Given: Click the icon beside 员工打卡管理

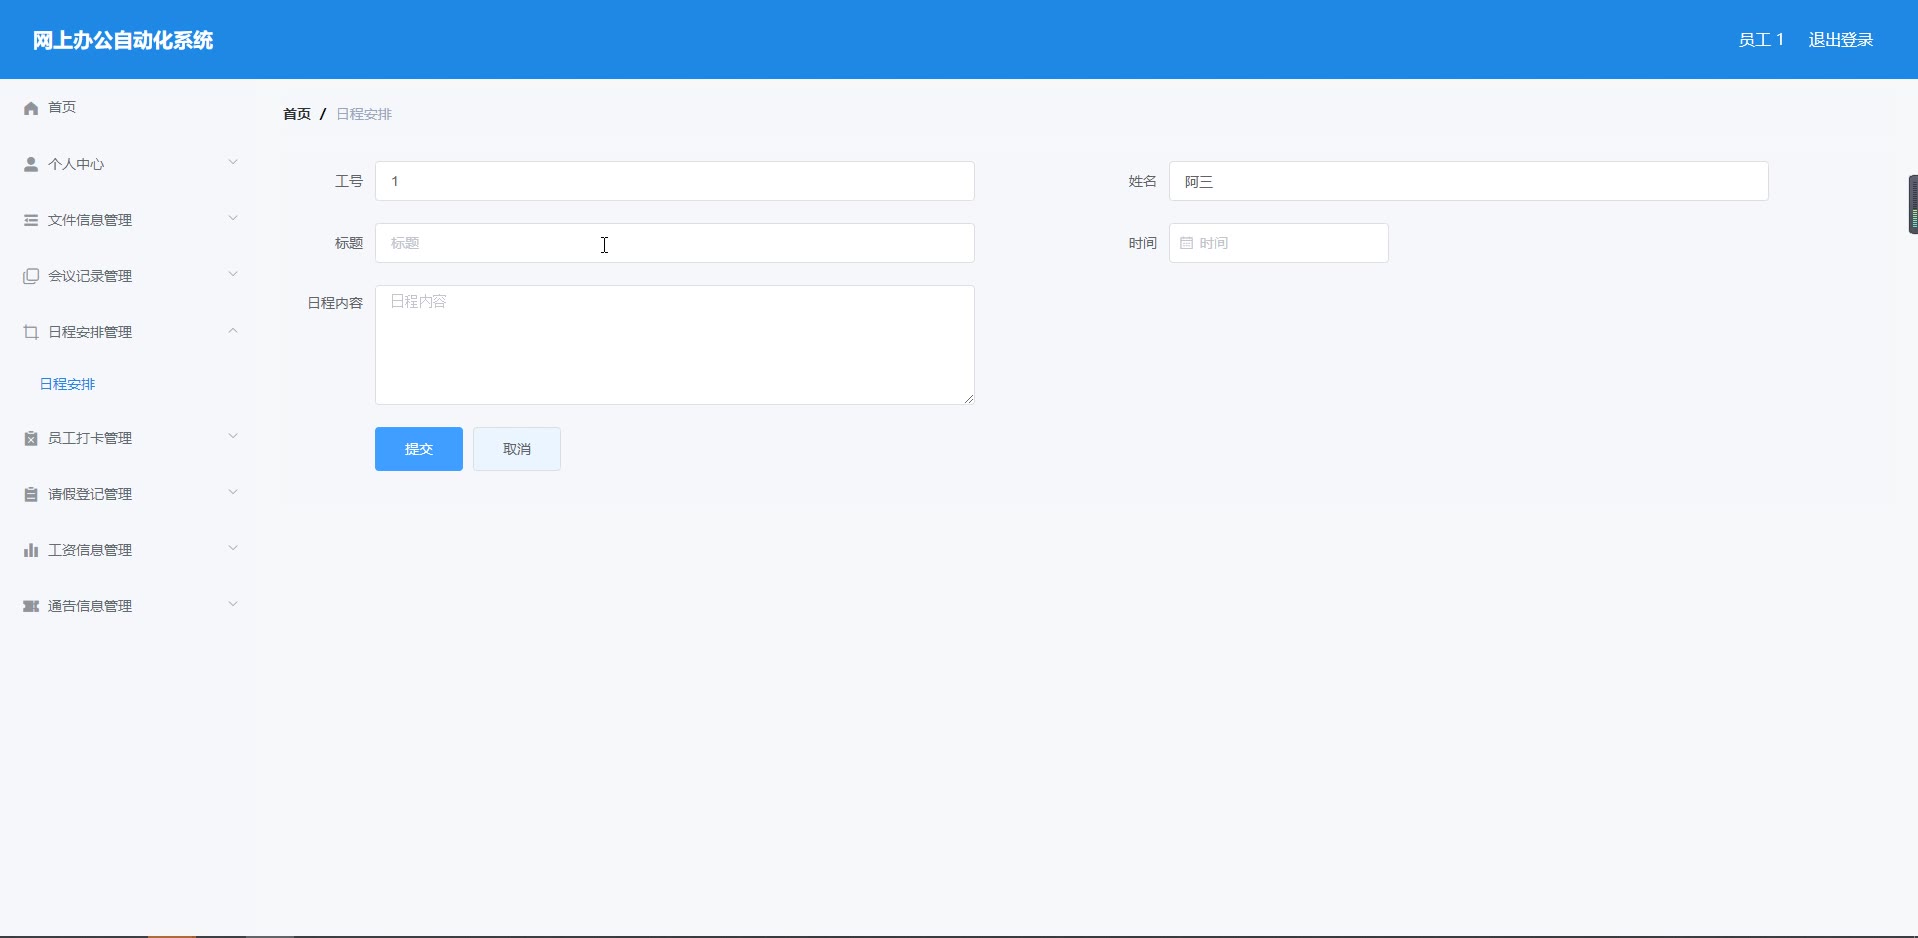Looking at the screenshot, I should click(x=31, y=438).
